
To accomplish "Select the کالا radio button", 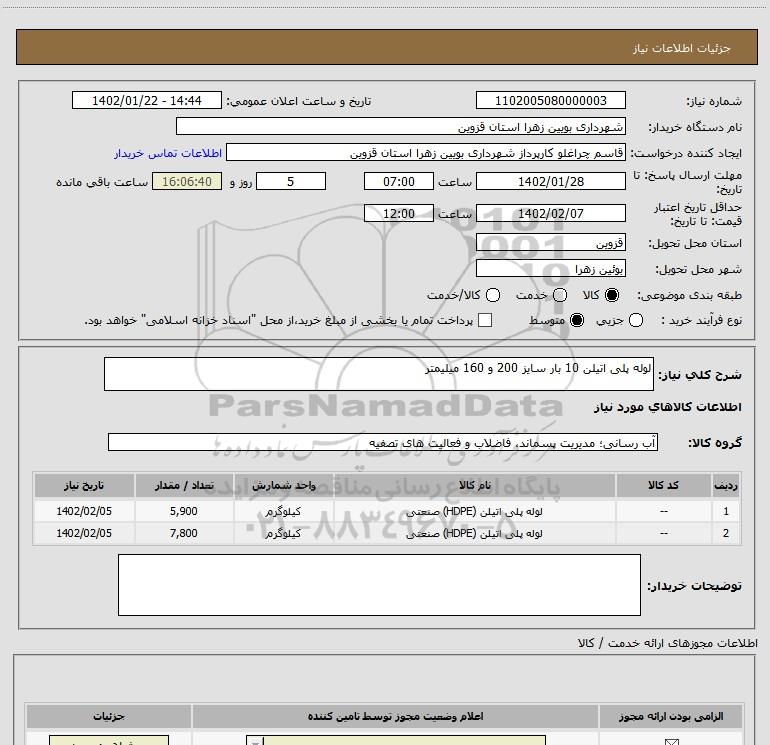I will [x=612, y=295].
